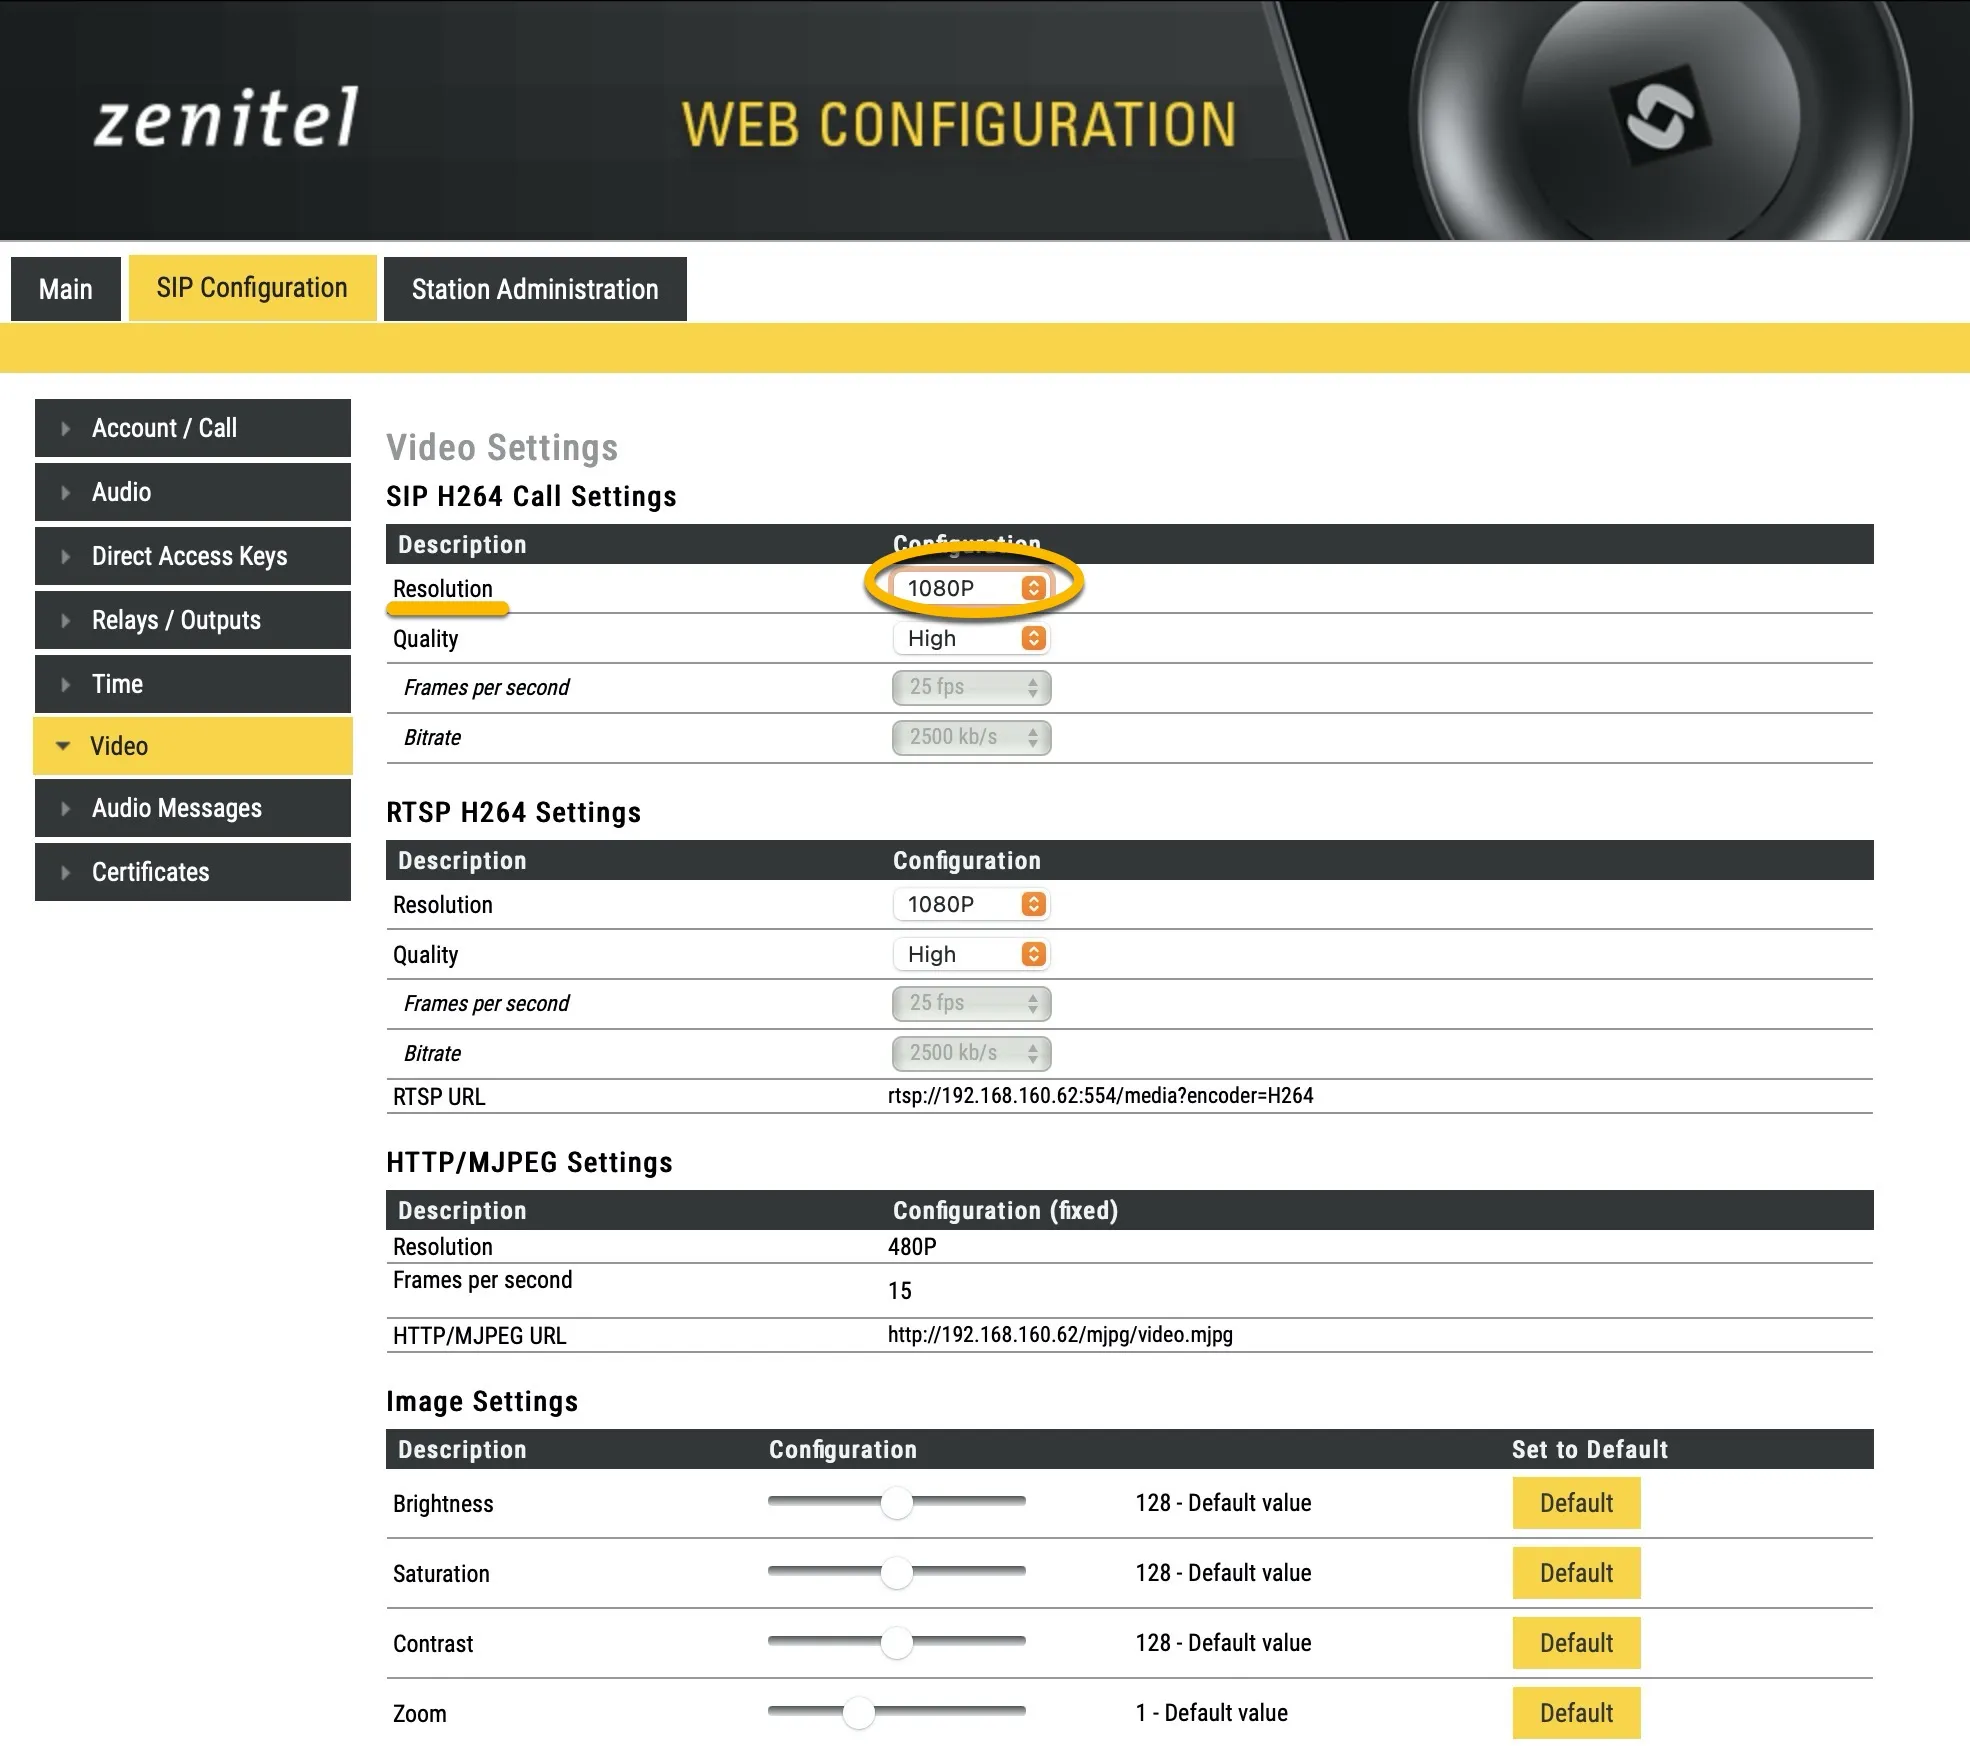Image resolution: width=1970 pixels, height=1746 pixels.
Task: Open the RTSP H264 Quality dropdown
Action: [971, 954]
